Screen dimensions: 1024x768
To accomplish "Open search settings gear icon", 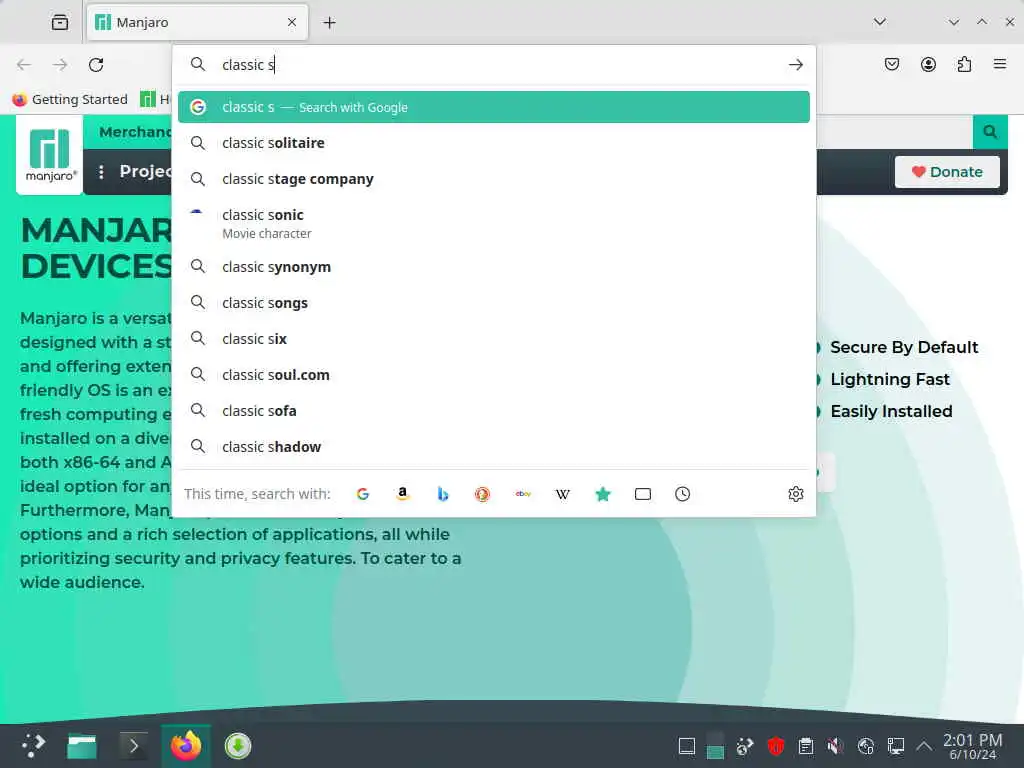I will (x=795, y=494).
